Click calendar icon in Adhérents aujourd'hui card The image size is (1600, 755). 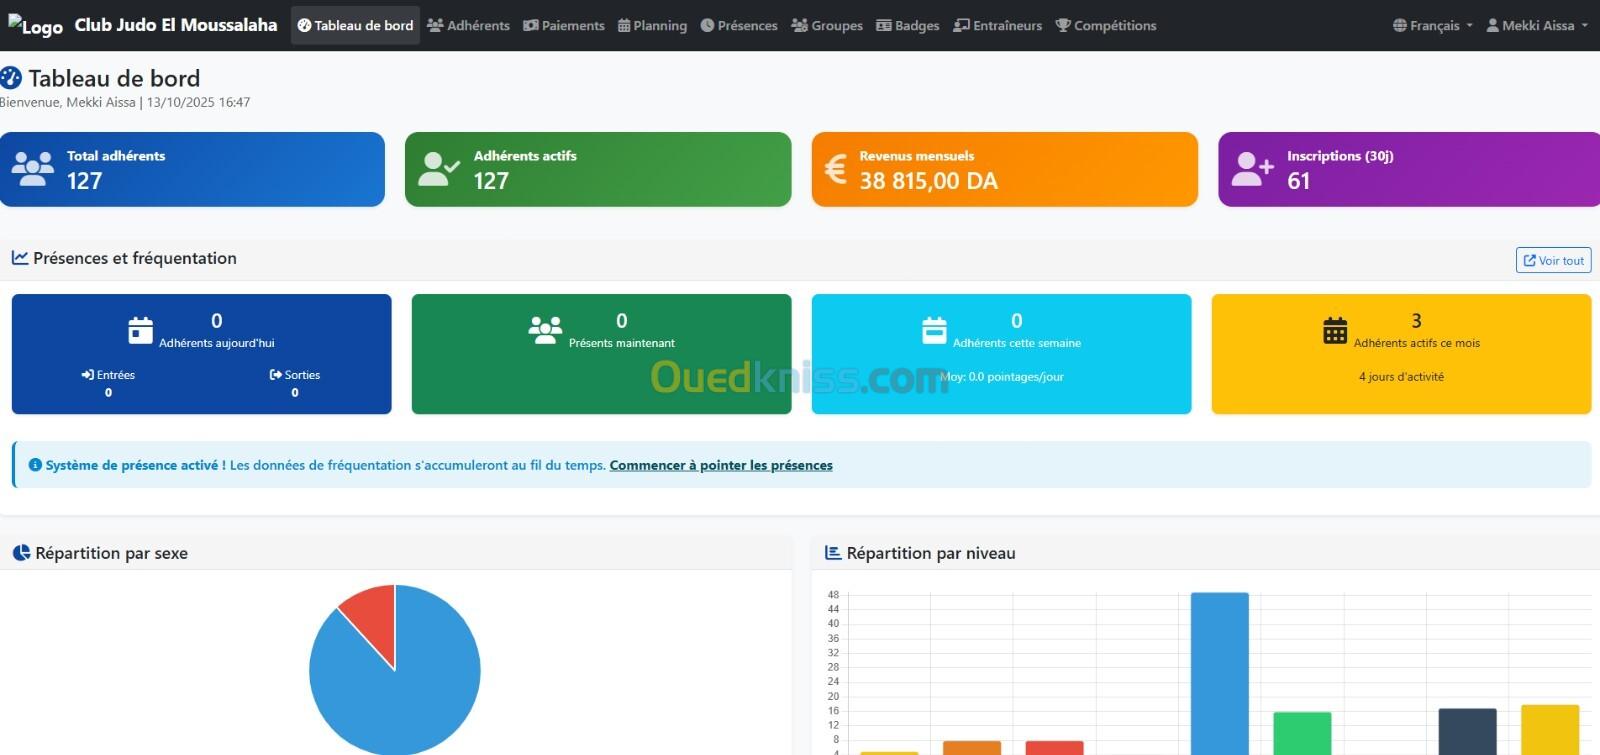pyautogui.click(x=141, y=330)
